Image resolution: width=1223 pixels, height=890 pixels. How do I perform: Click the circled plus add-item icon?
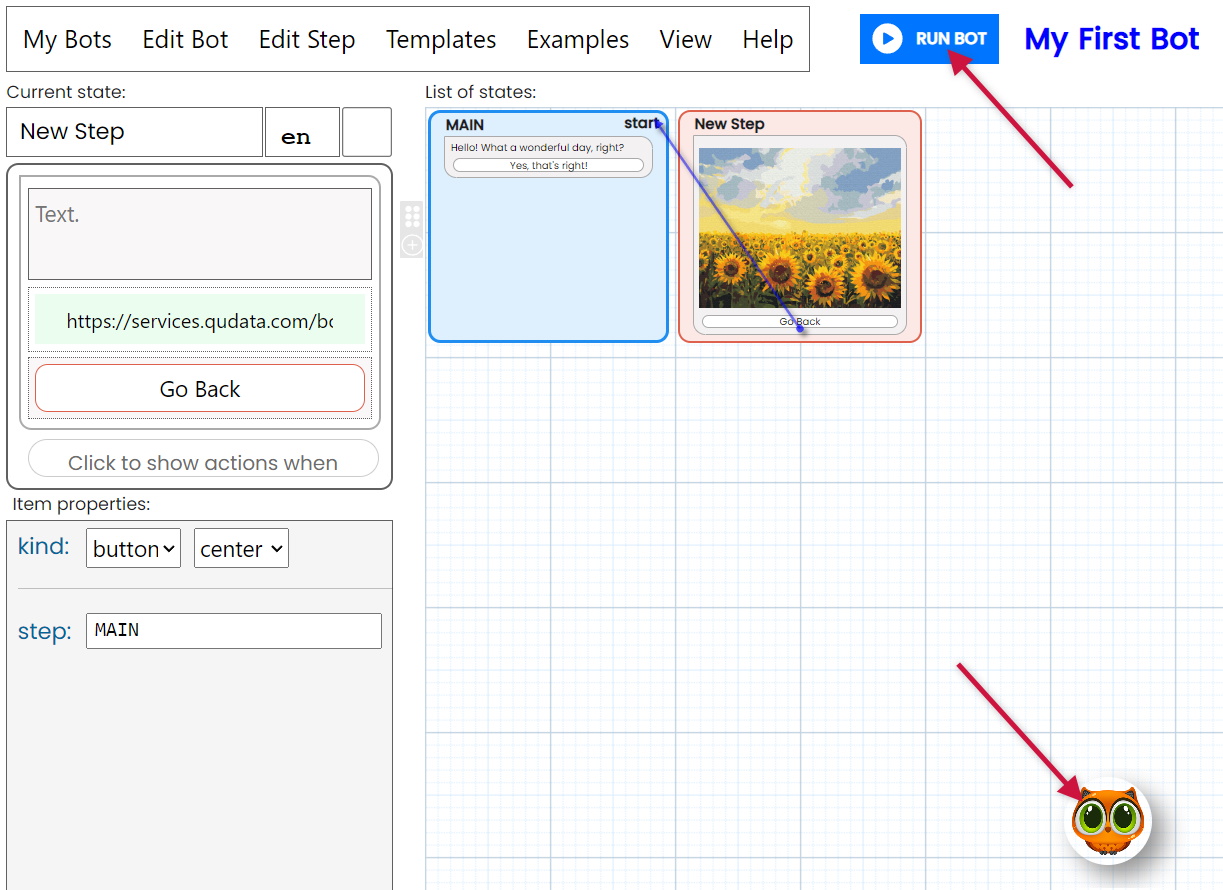coord(412,245)
